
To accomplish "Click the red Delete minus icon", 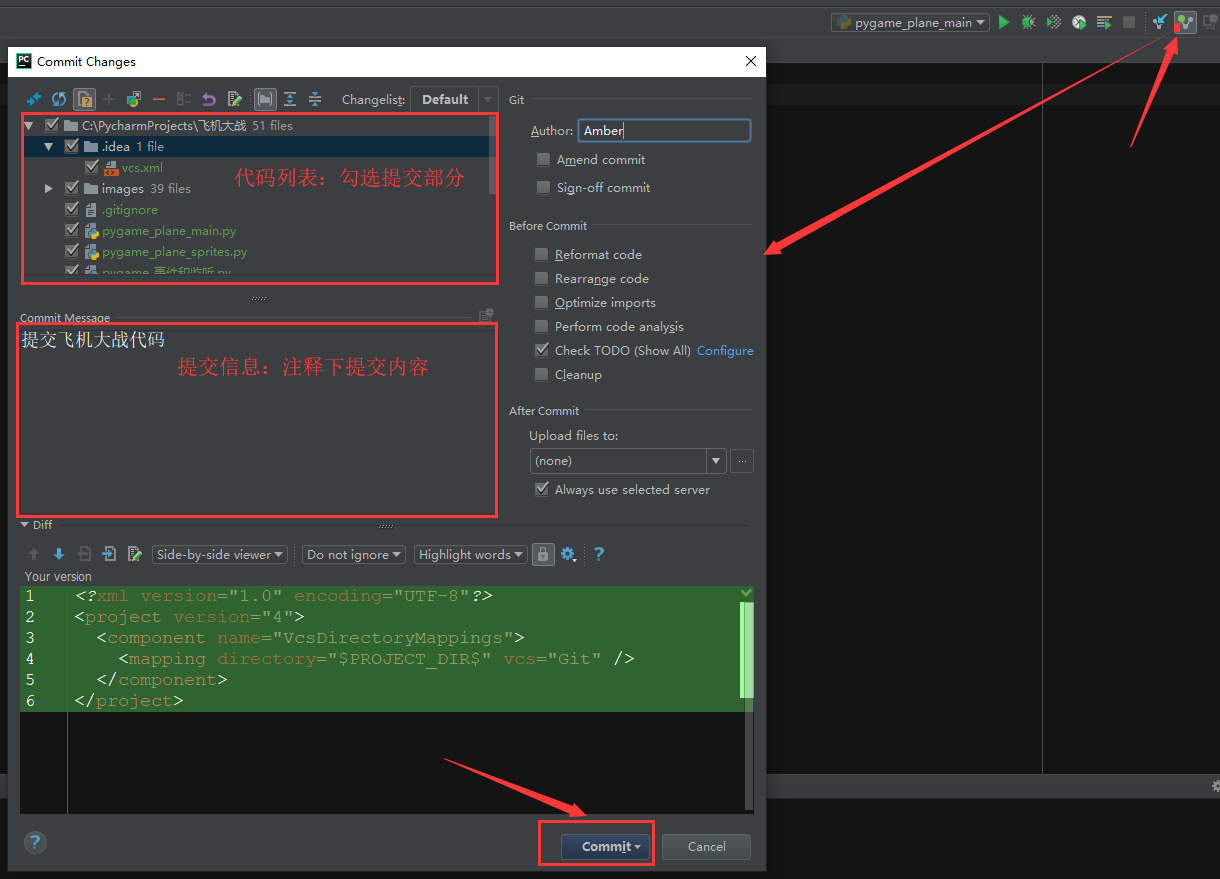I will point(159,99).
